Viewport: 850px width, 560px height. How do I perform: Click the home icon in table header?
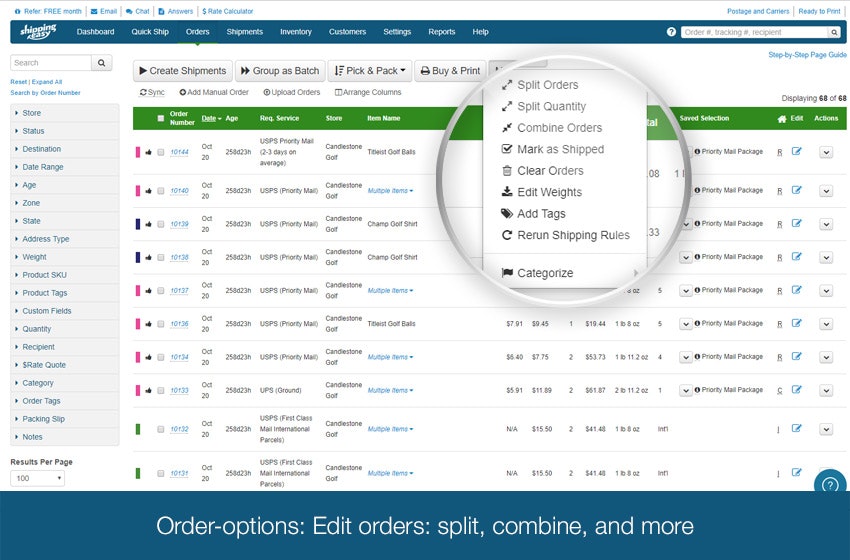782,119
